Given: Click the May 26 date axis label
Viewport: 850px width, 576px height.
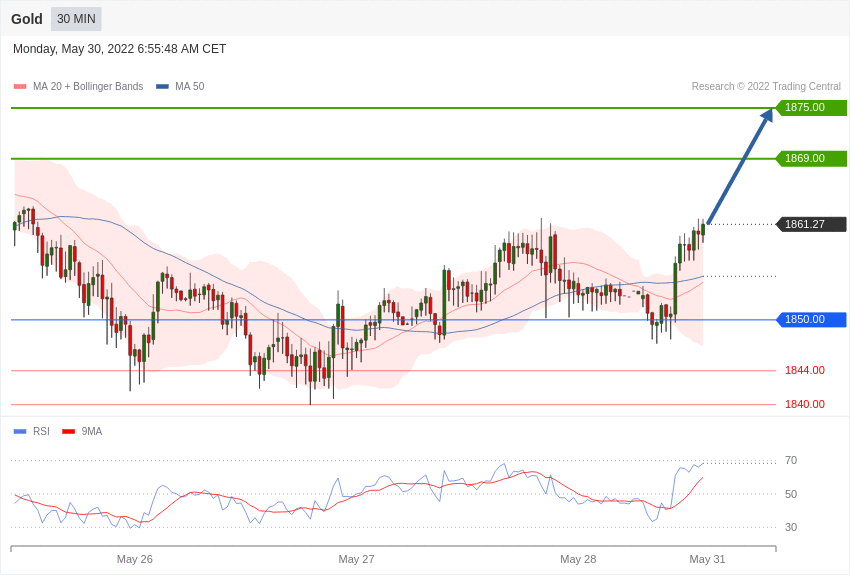Looking at the screenshot, I should 134,559.
